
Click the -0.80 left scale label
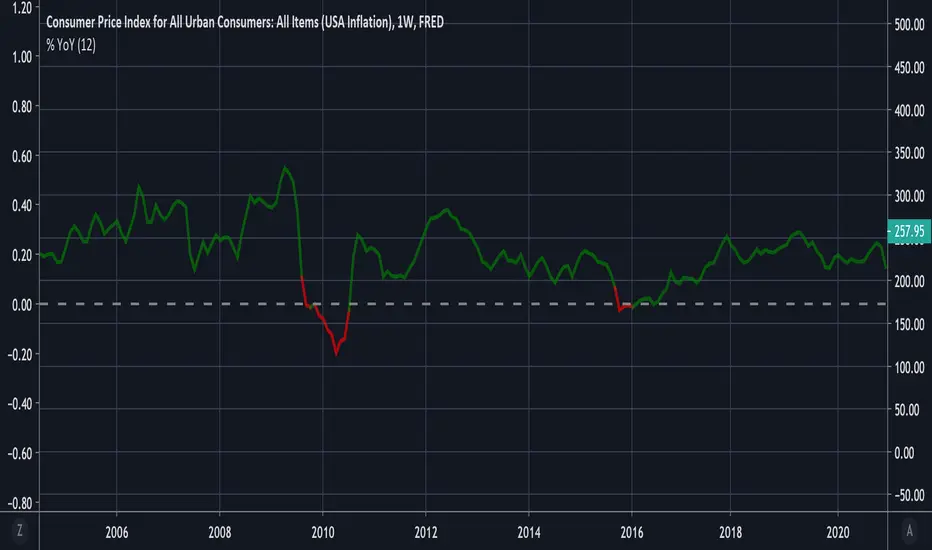pos(20,504)
